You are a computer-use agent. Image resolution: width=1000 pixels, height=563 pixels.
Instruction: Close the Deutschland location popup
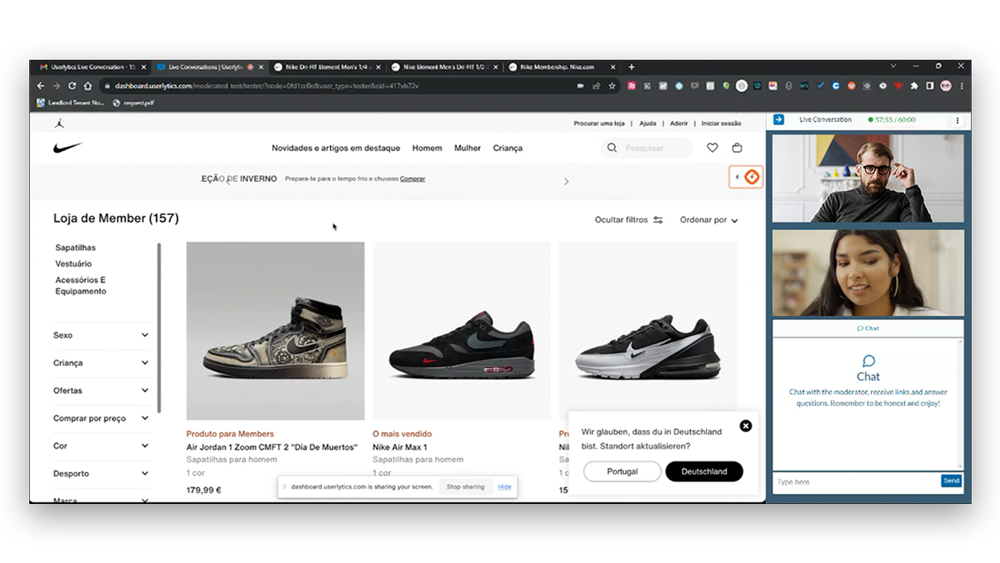point(746,426)
